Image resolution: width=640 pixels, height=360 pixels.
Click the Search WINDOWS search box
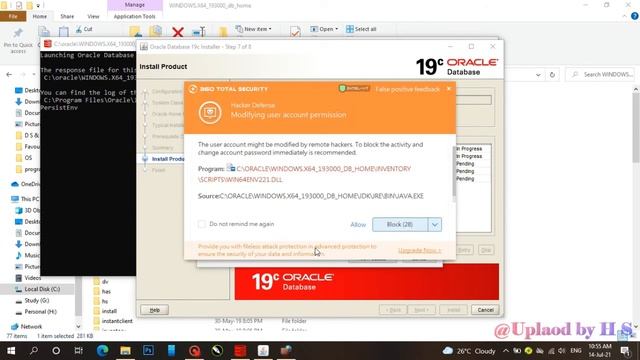coord(600,74)
